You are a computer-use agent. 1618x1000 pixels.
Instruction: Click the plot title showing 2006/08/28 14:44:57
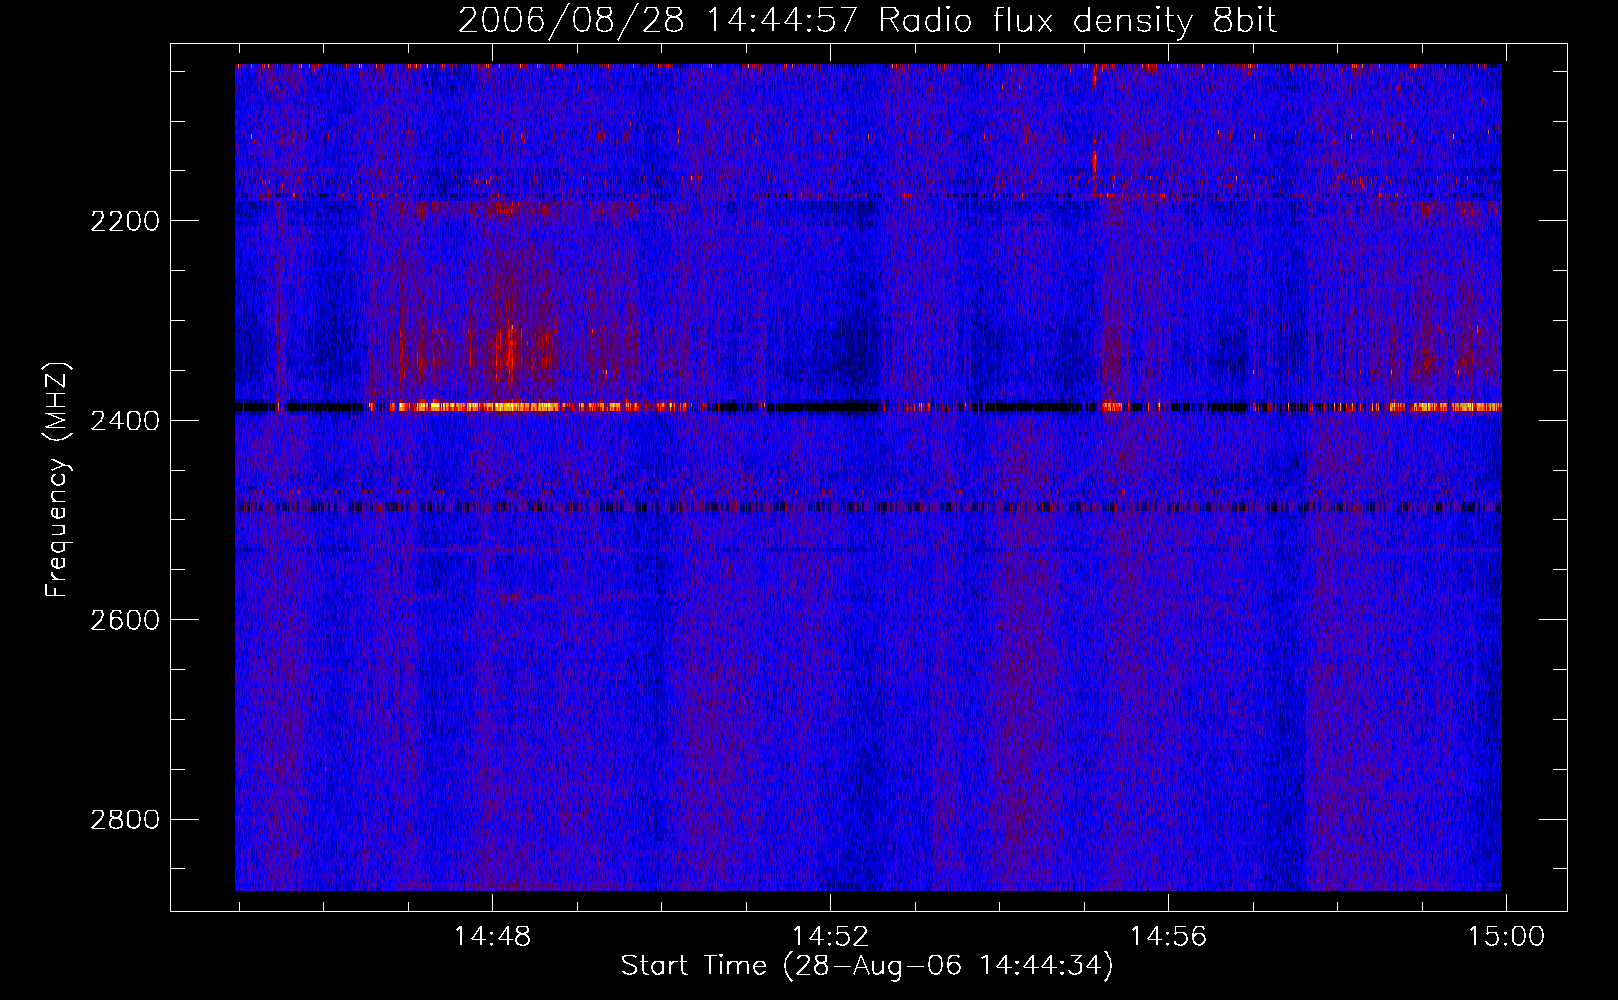click(x=867, y=20)
